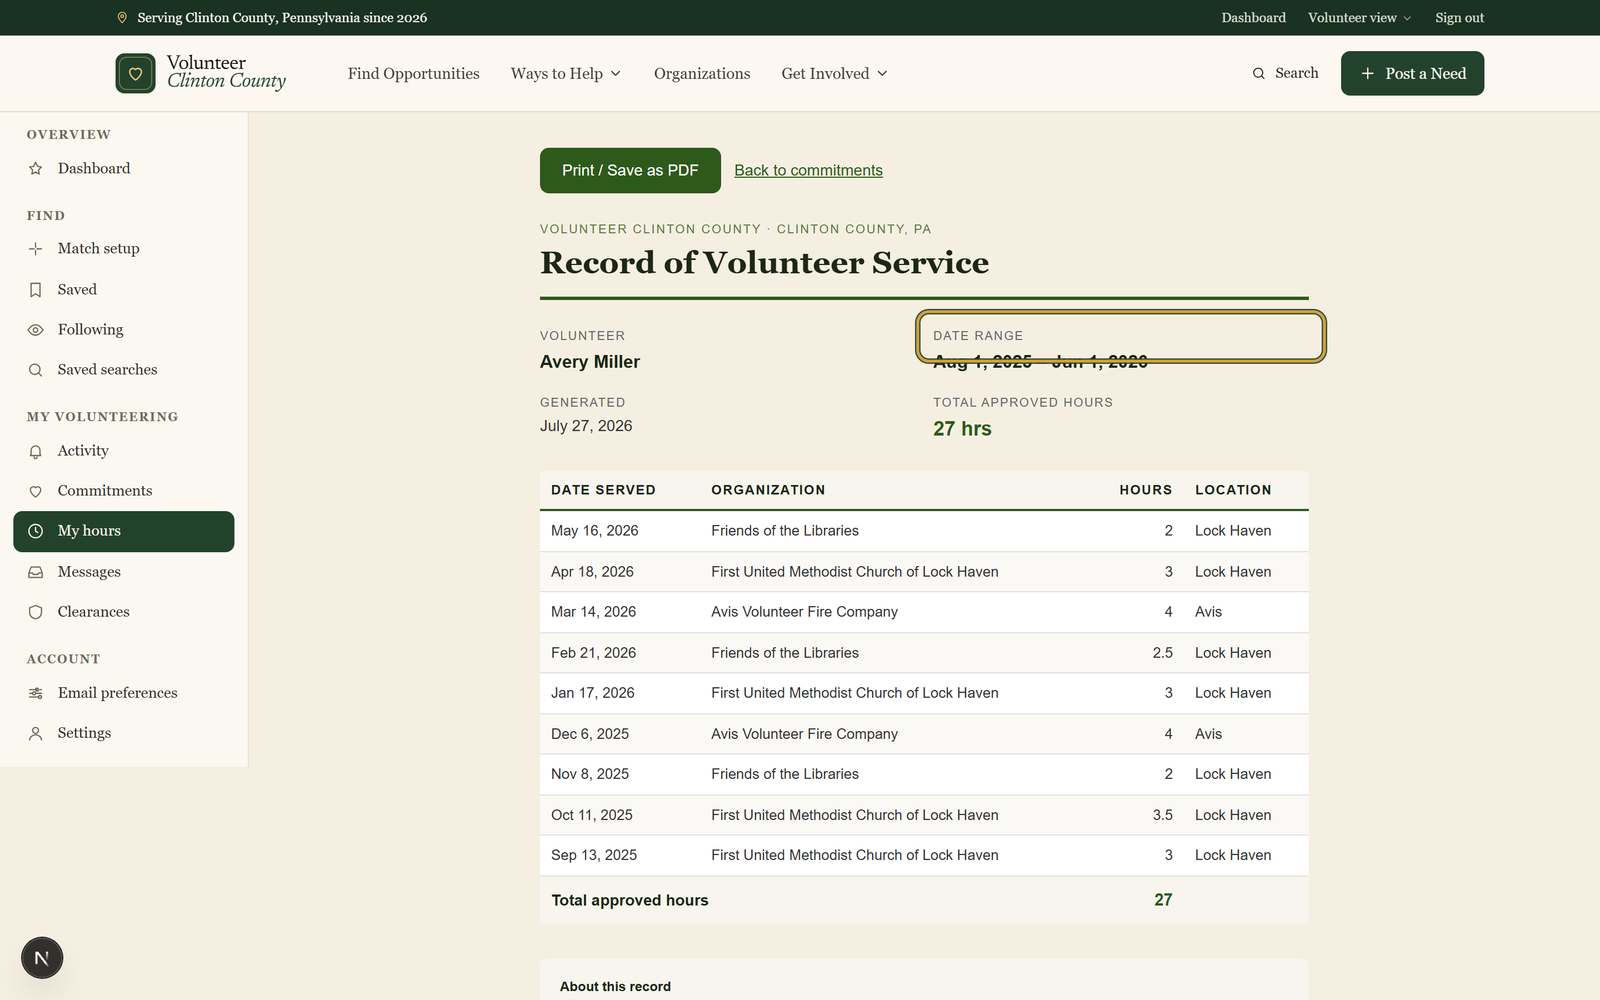Click the Volunteer Clinton County heart logo
Viewport: 1600px width, 1000px height.
tap(135, 73)
